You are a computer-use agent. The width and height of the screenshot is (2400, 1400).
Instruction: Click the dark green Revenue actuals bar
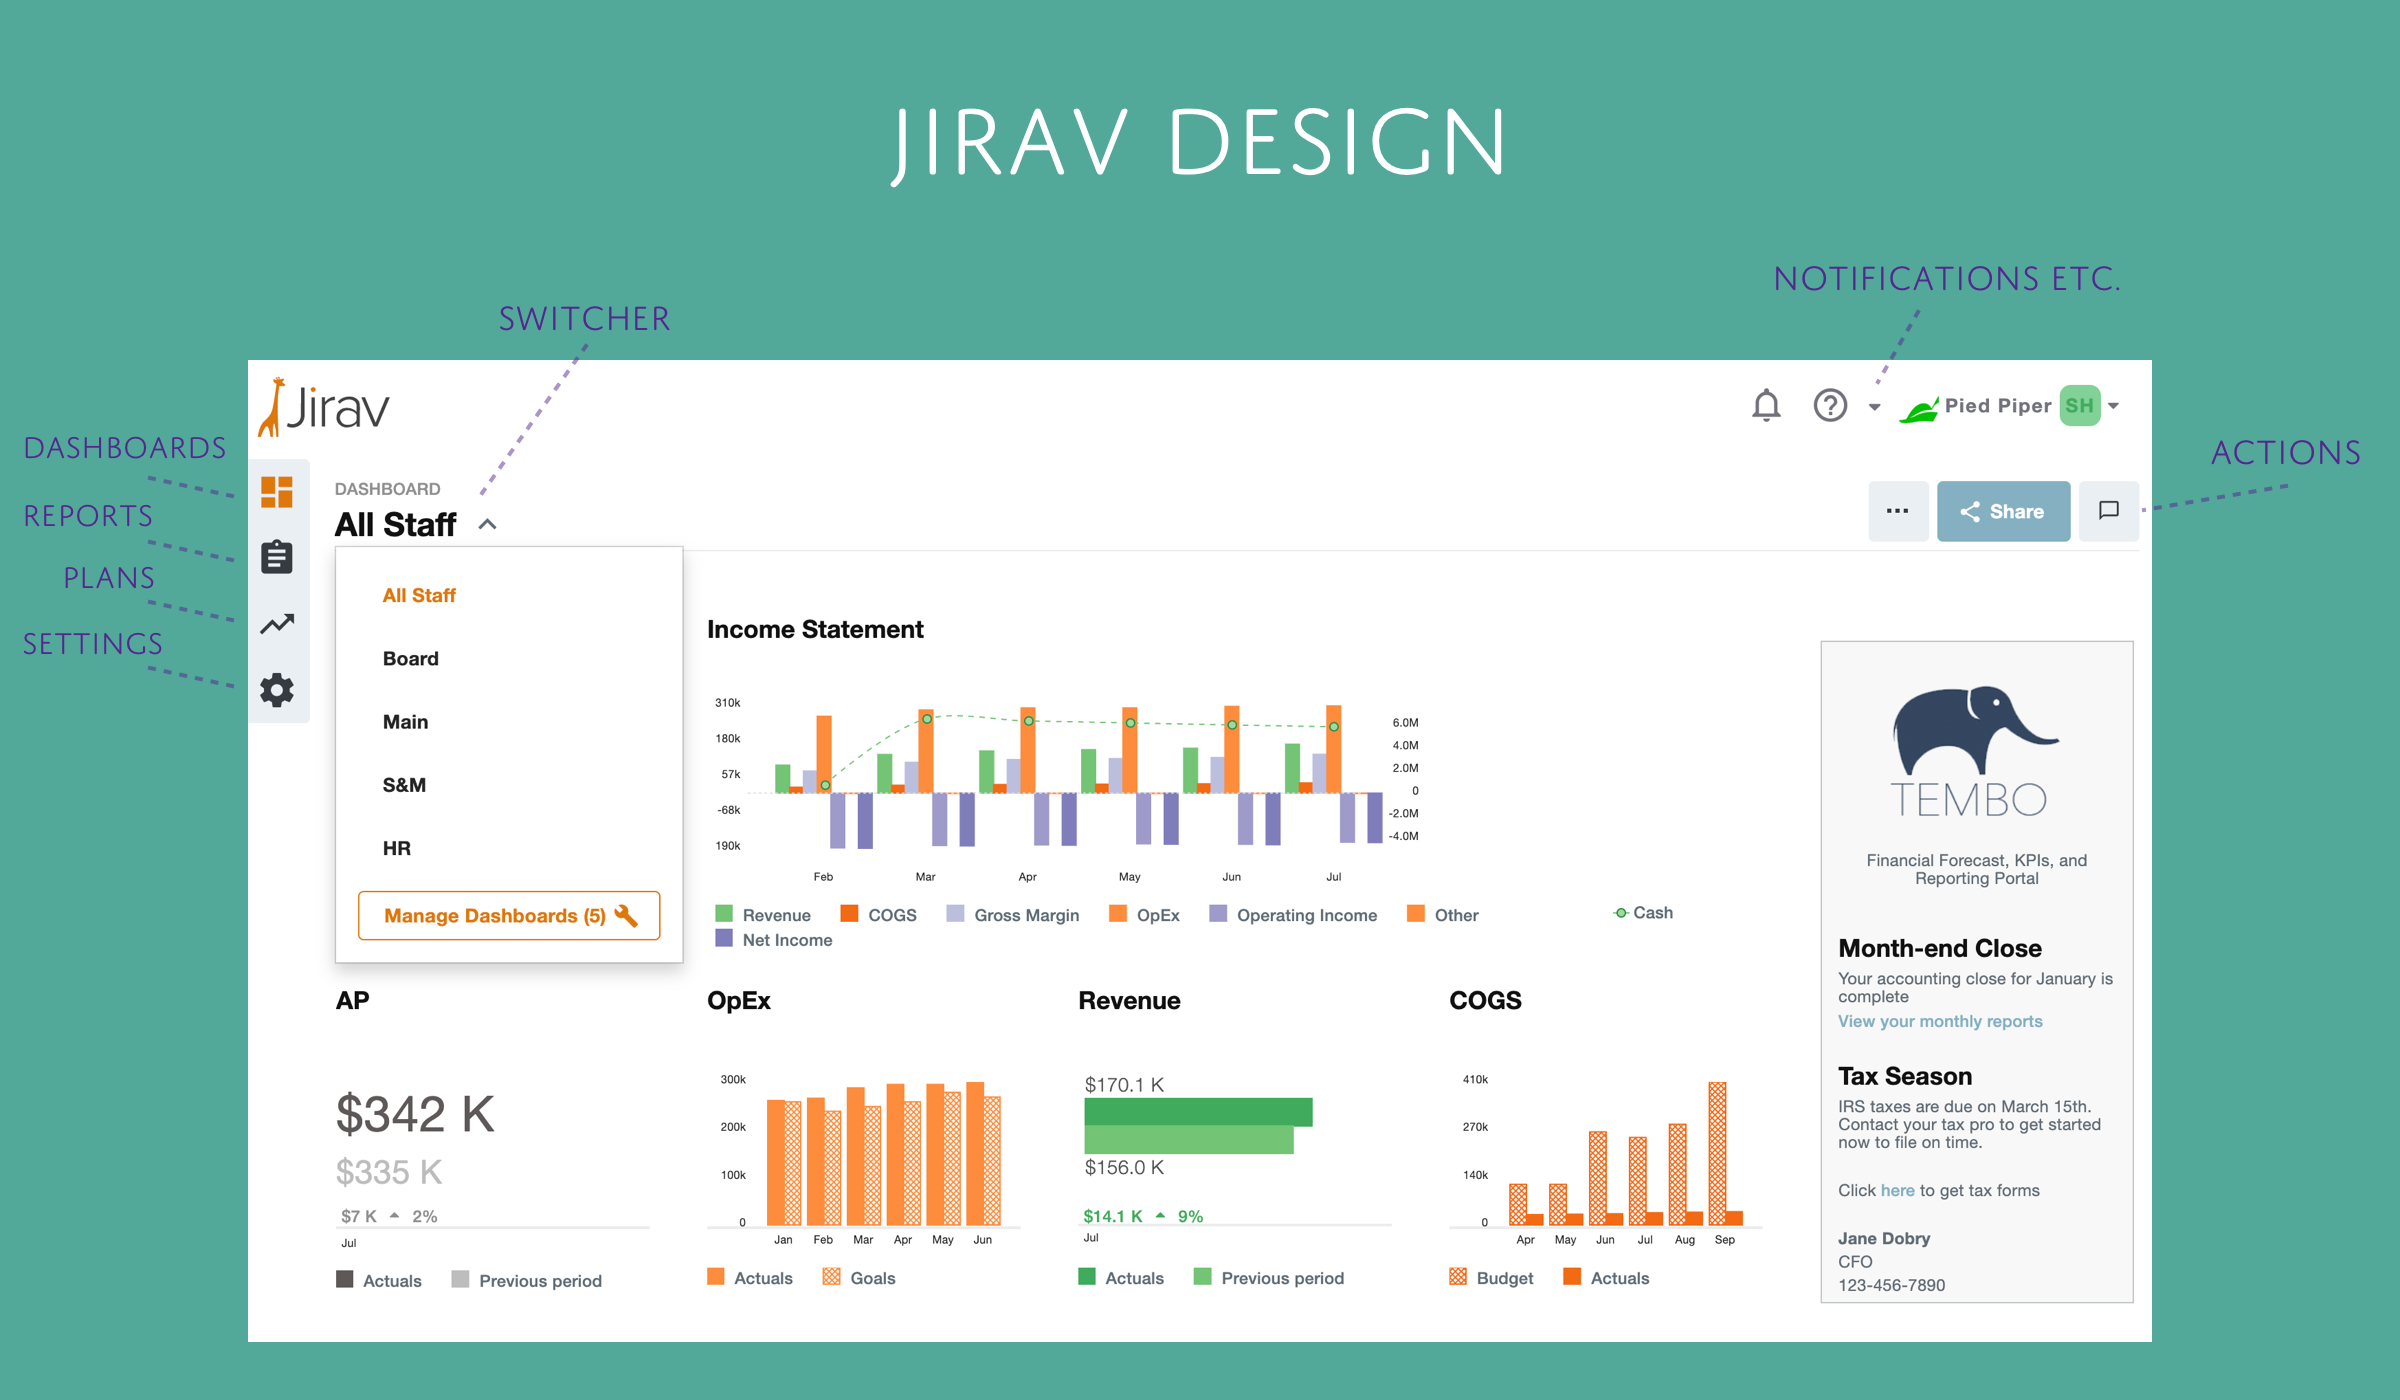click(1198, 1111)
